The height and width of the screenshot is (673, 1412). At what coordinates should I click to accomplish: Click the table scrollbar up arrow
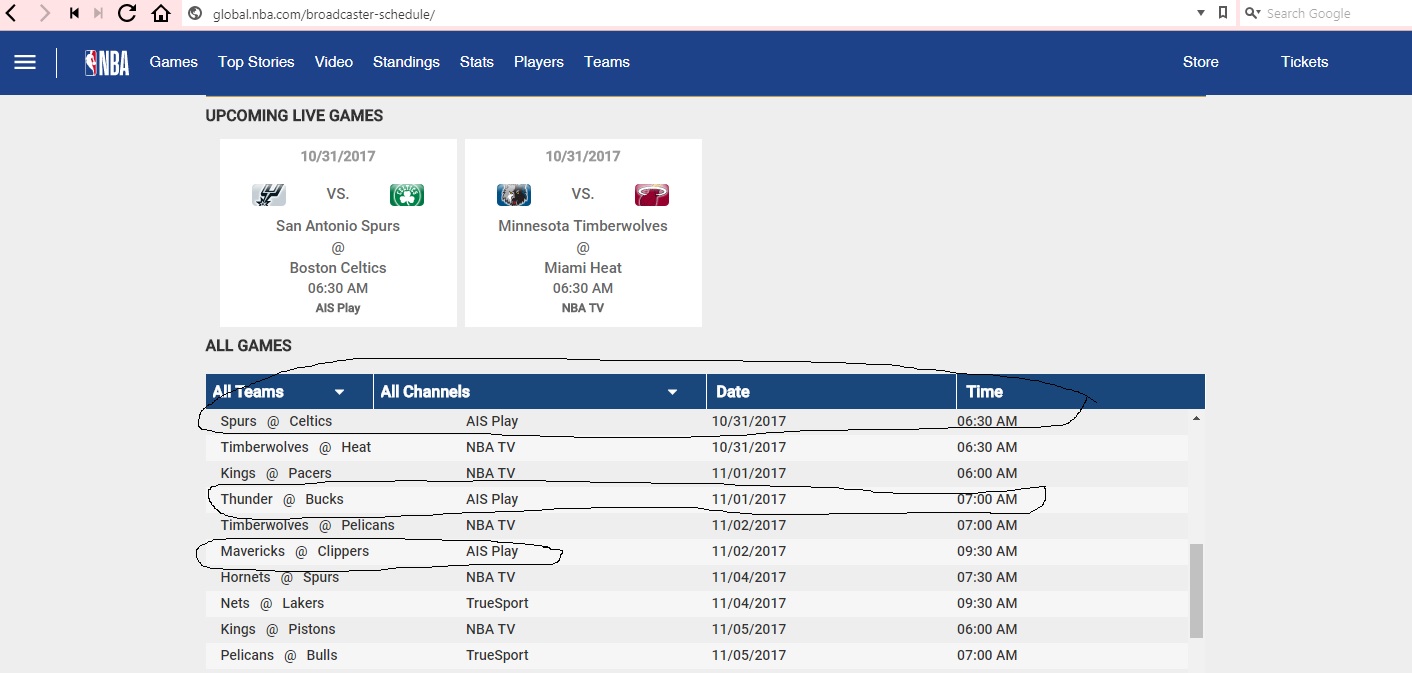1196,418
